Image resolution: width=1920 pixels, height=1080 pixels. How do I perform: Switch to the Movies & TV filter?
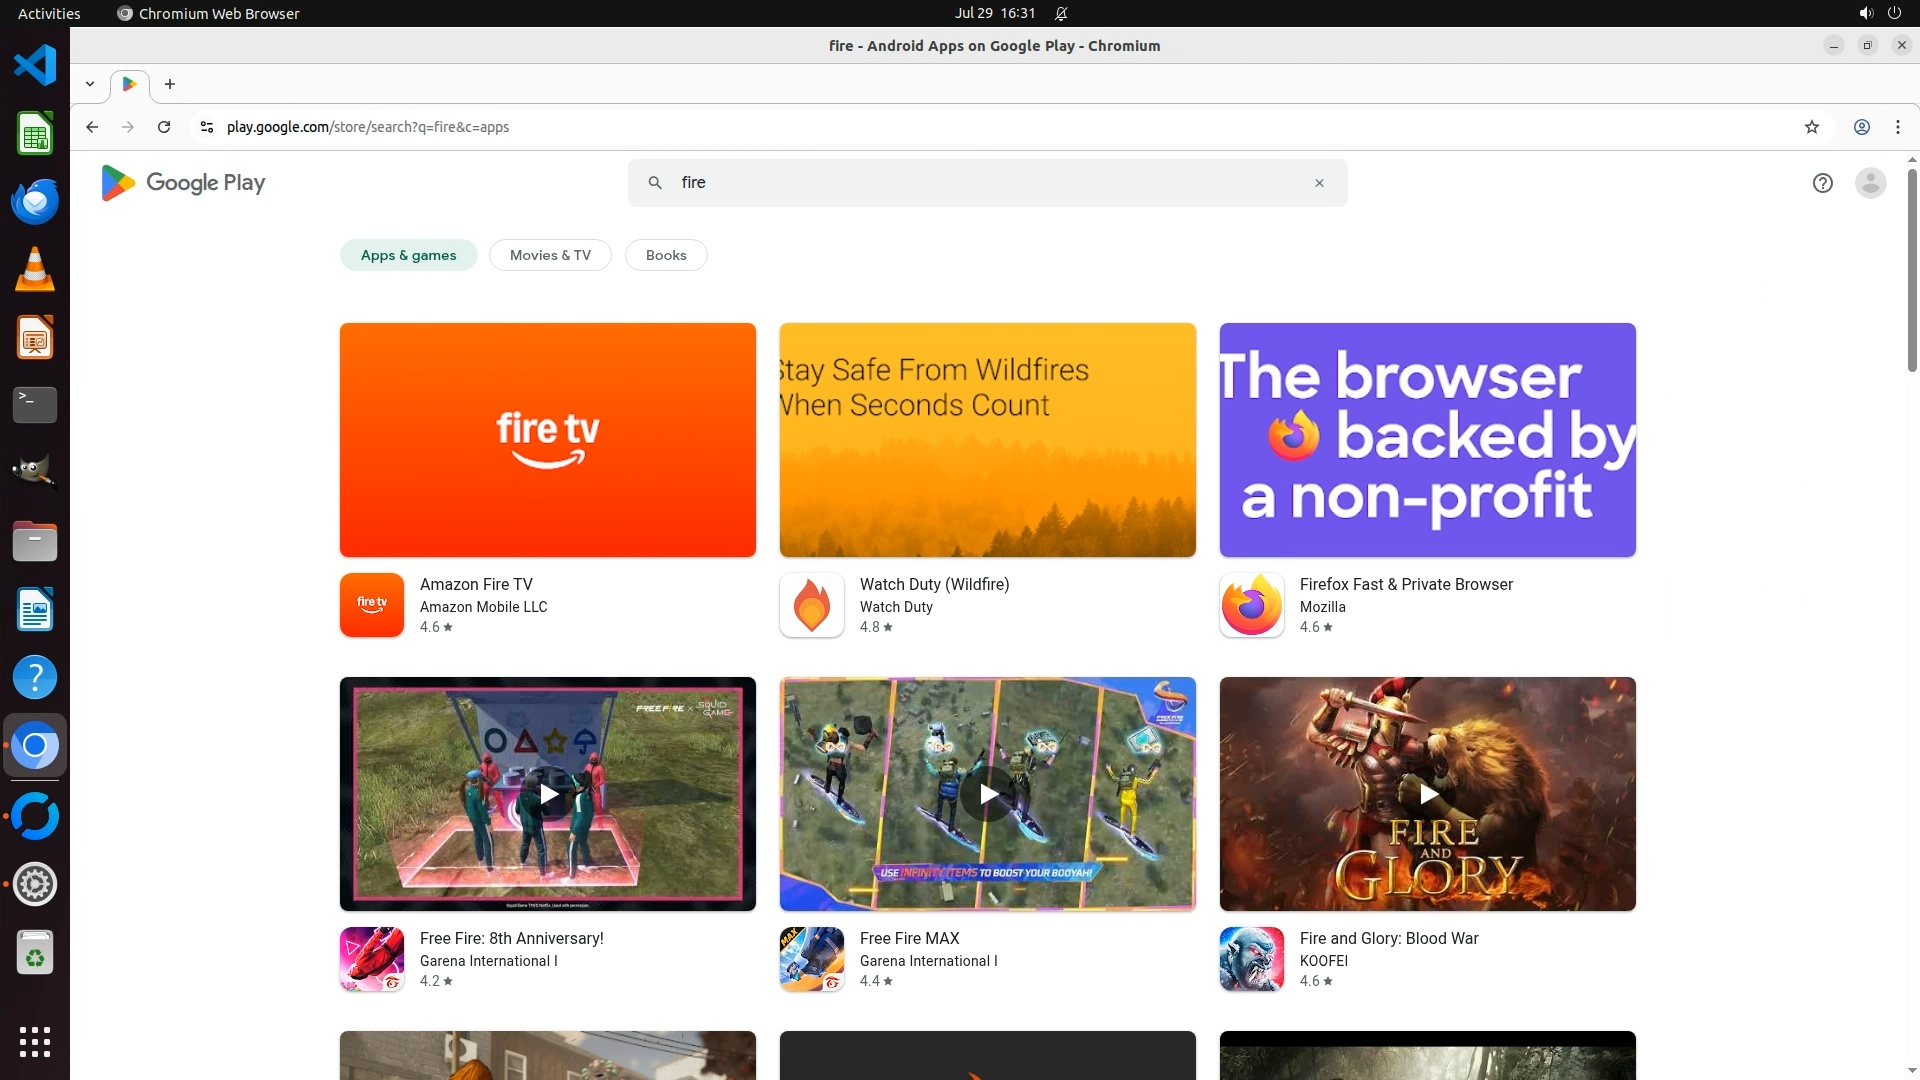(550, 255)
